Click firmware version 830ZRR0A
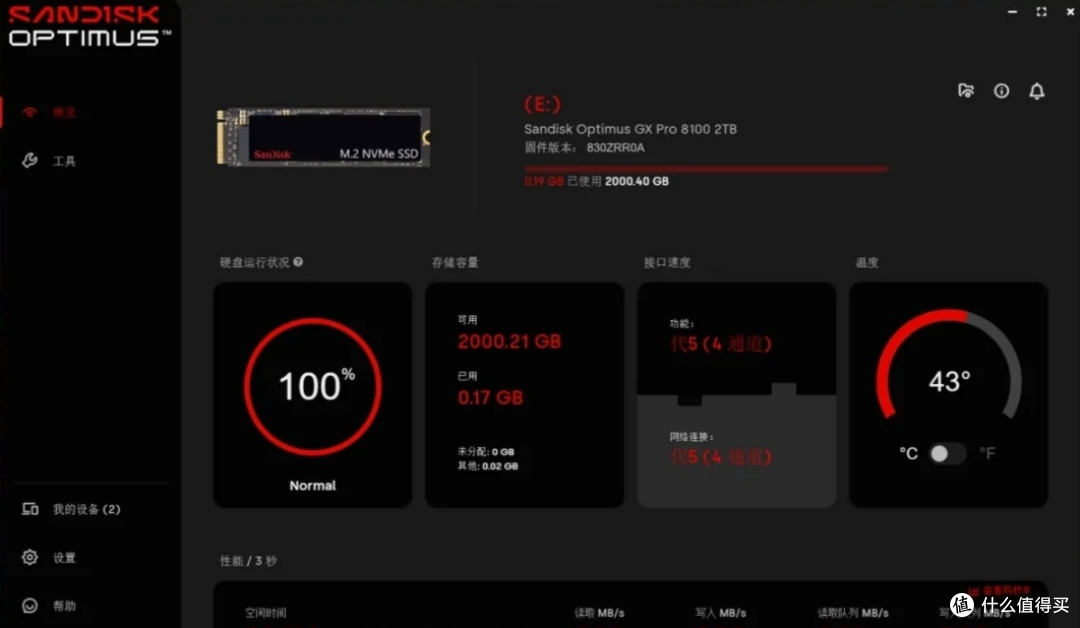This screenshot has width=1080, height=628. coord(615,147)
